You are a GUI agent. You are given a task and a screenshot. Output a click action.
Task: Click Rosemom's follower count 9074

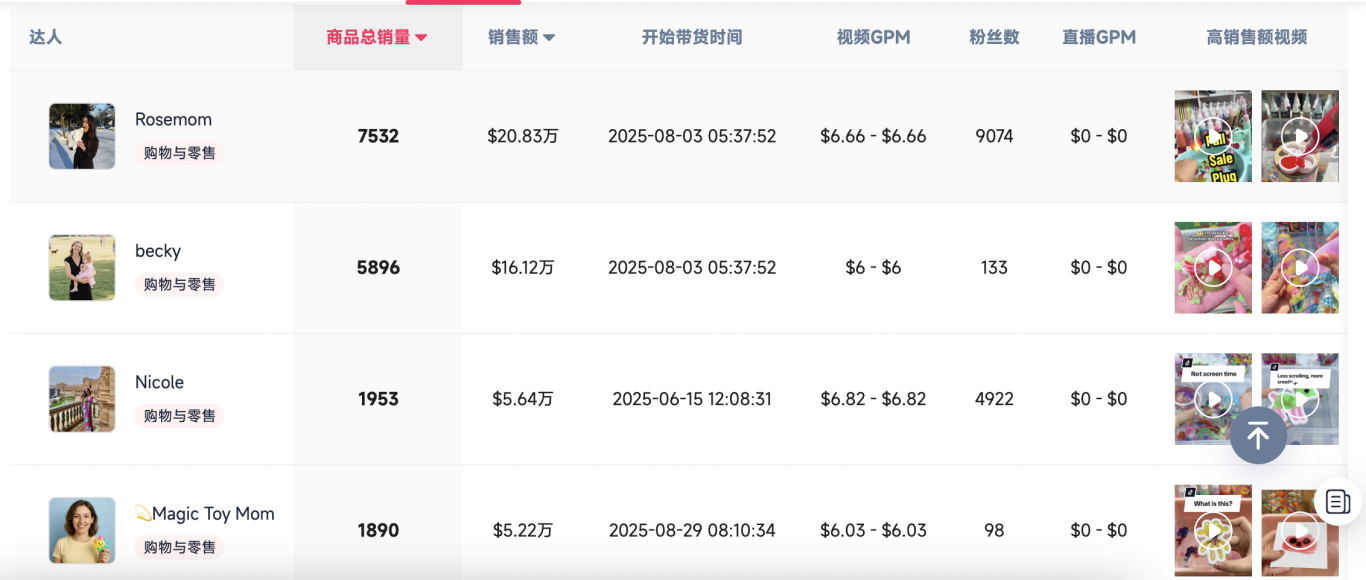tap(994, 136)
